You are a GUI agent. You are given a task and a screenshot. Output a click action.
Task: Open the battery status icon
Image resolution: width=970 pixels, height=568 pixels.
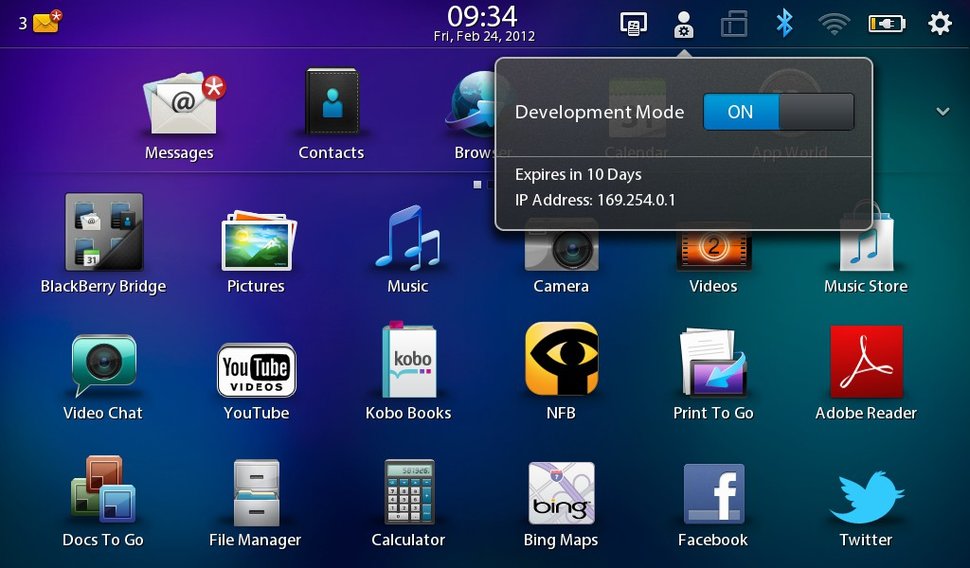pos(886,24)
